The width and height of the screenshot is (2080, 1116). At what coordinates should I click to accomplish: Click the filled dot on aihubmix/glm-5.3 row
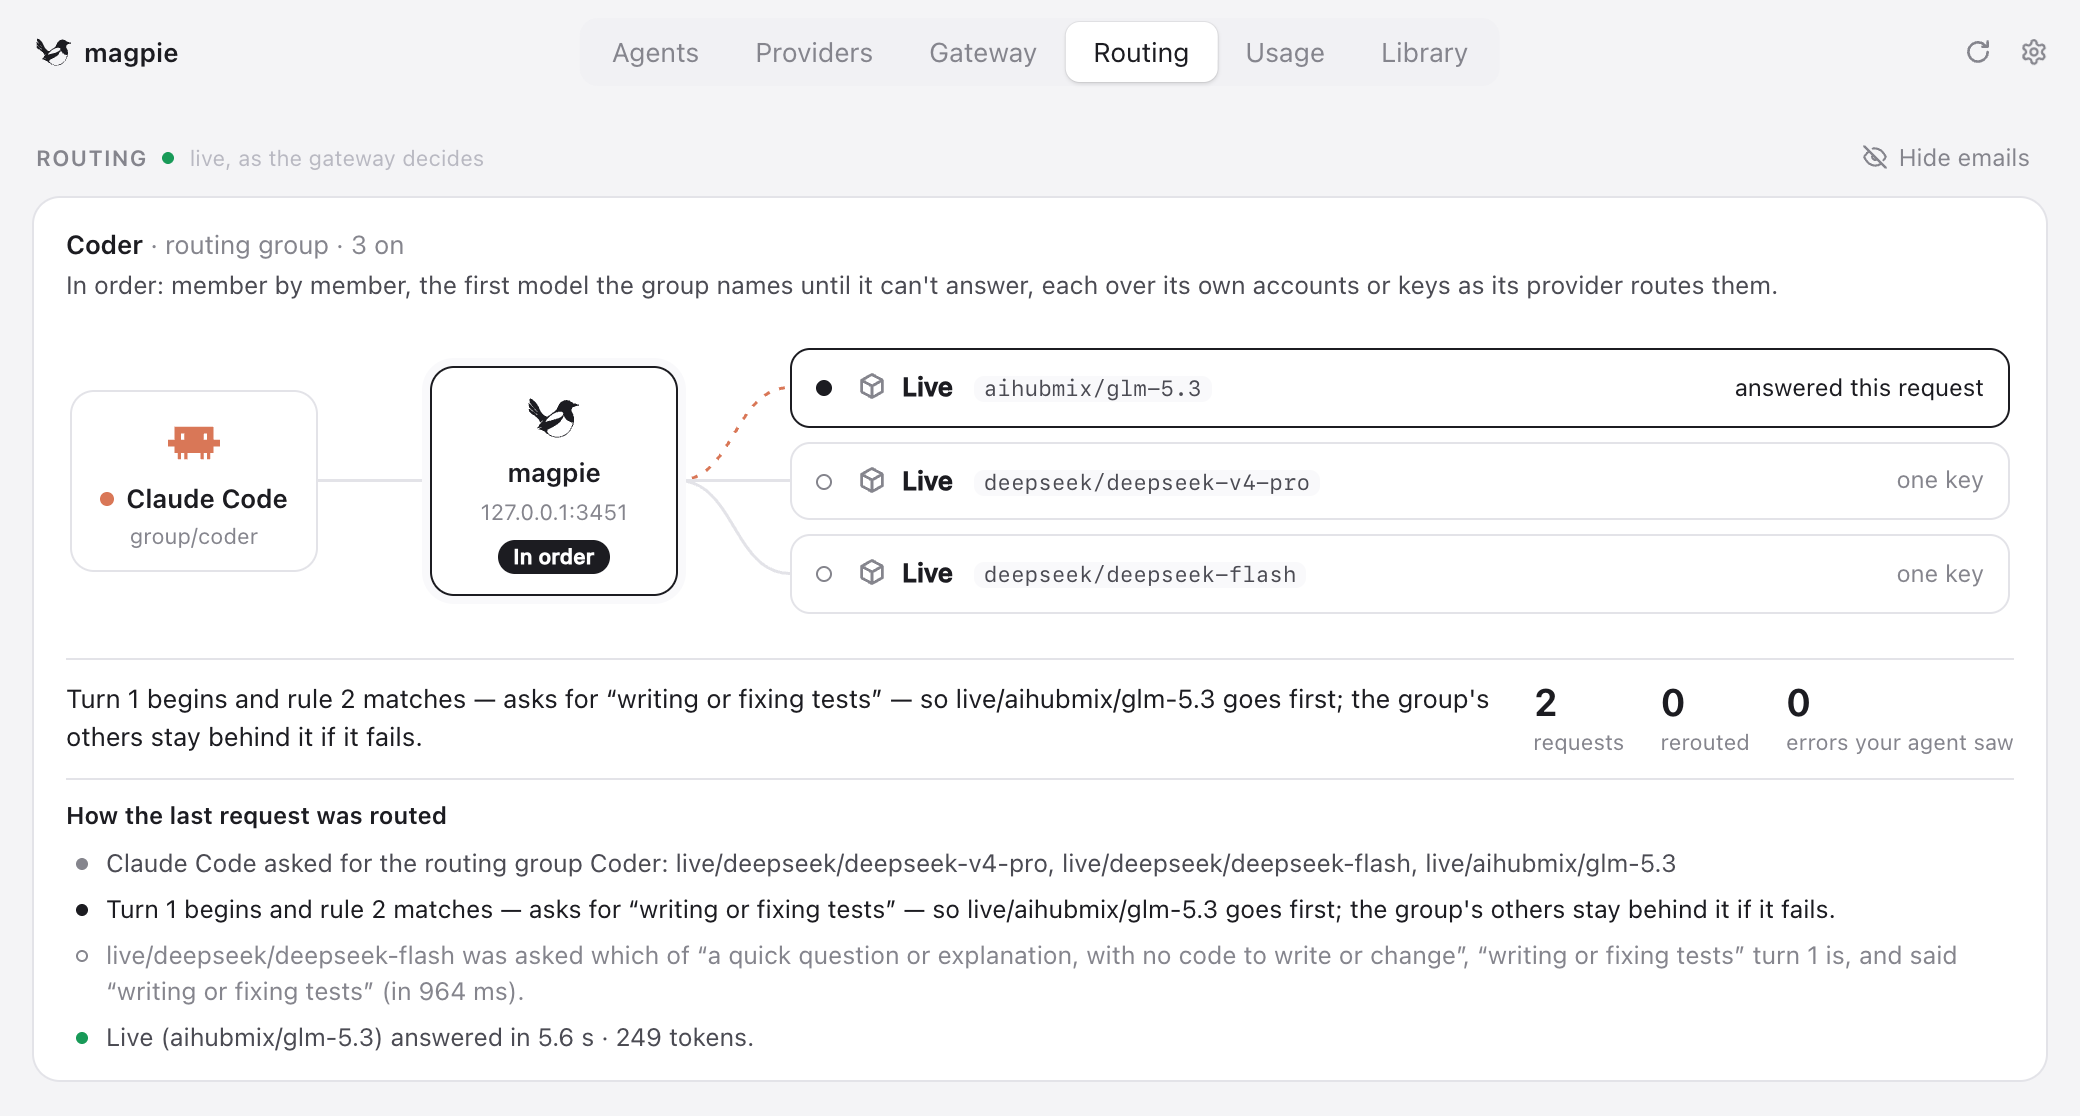tap(824, 388)
